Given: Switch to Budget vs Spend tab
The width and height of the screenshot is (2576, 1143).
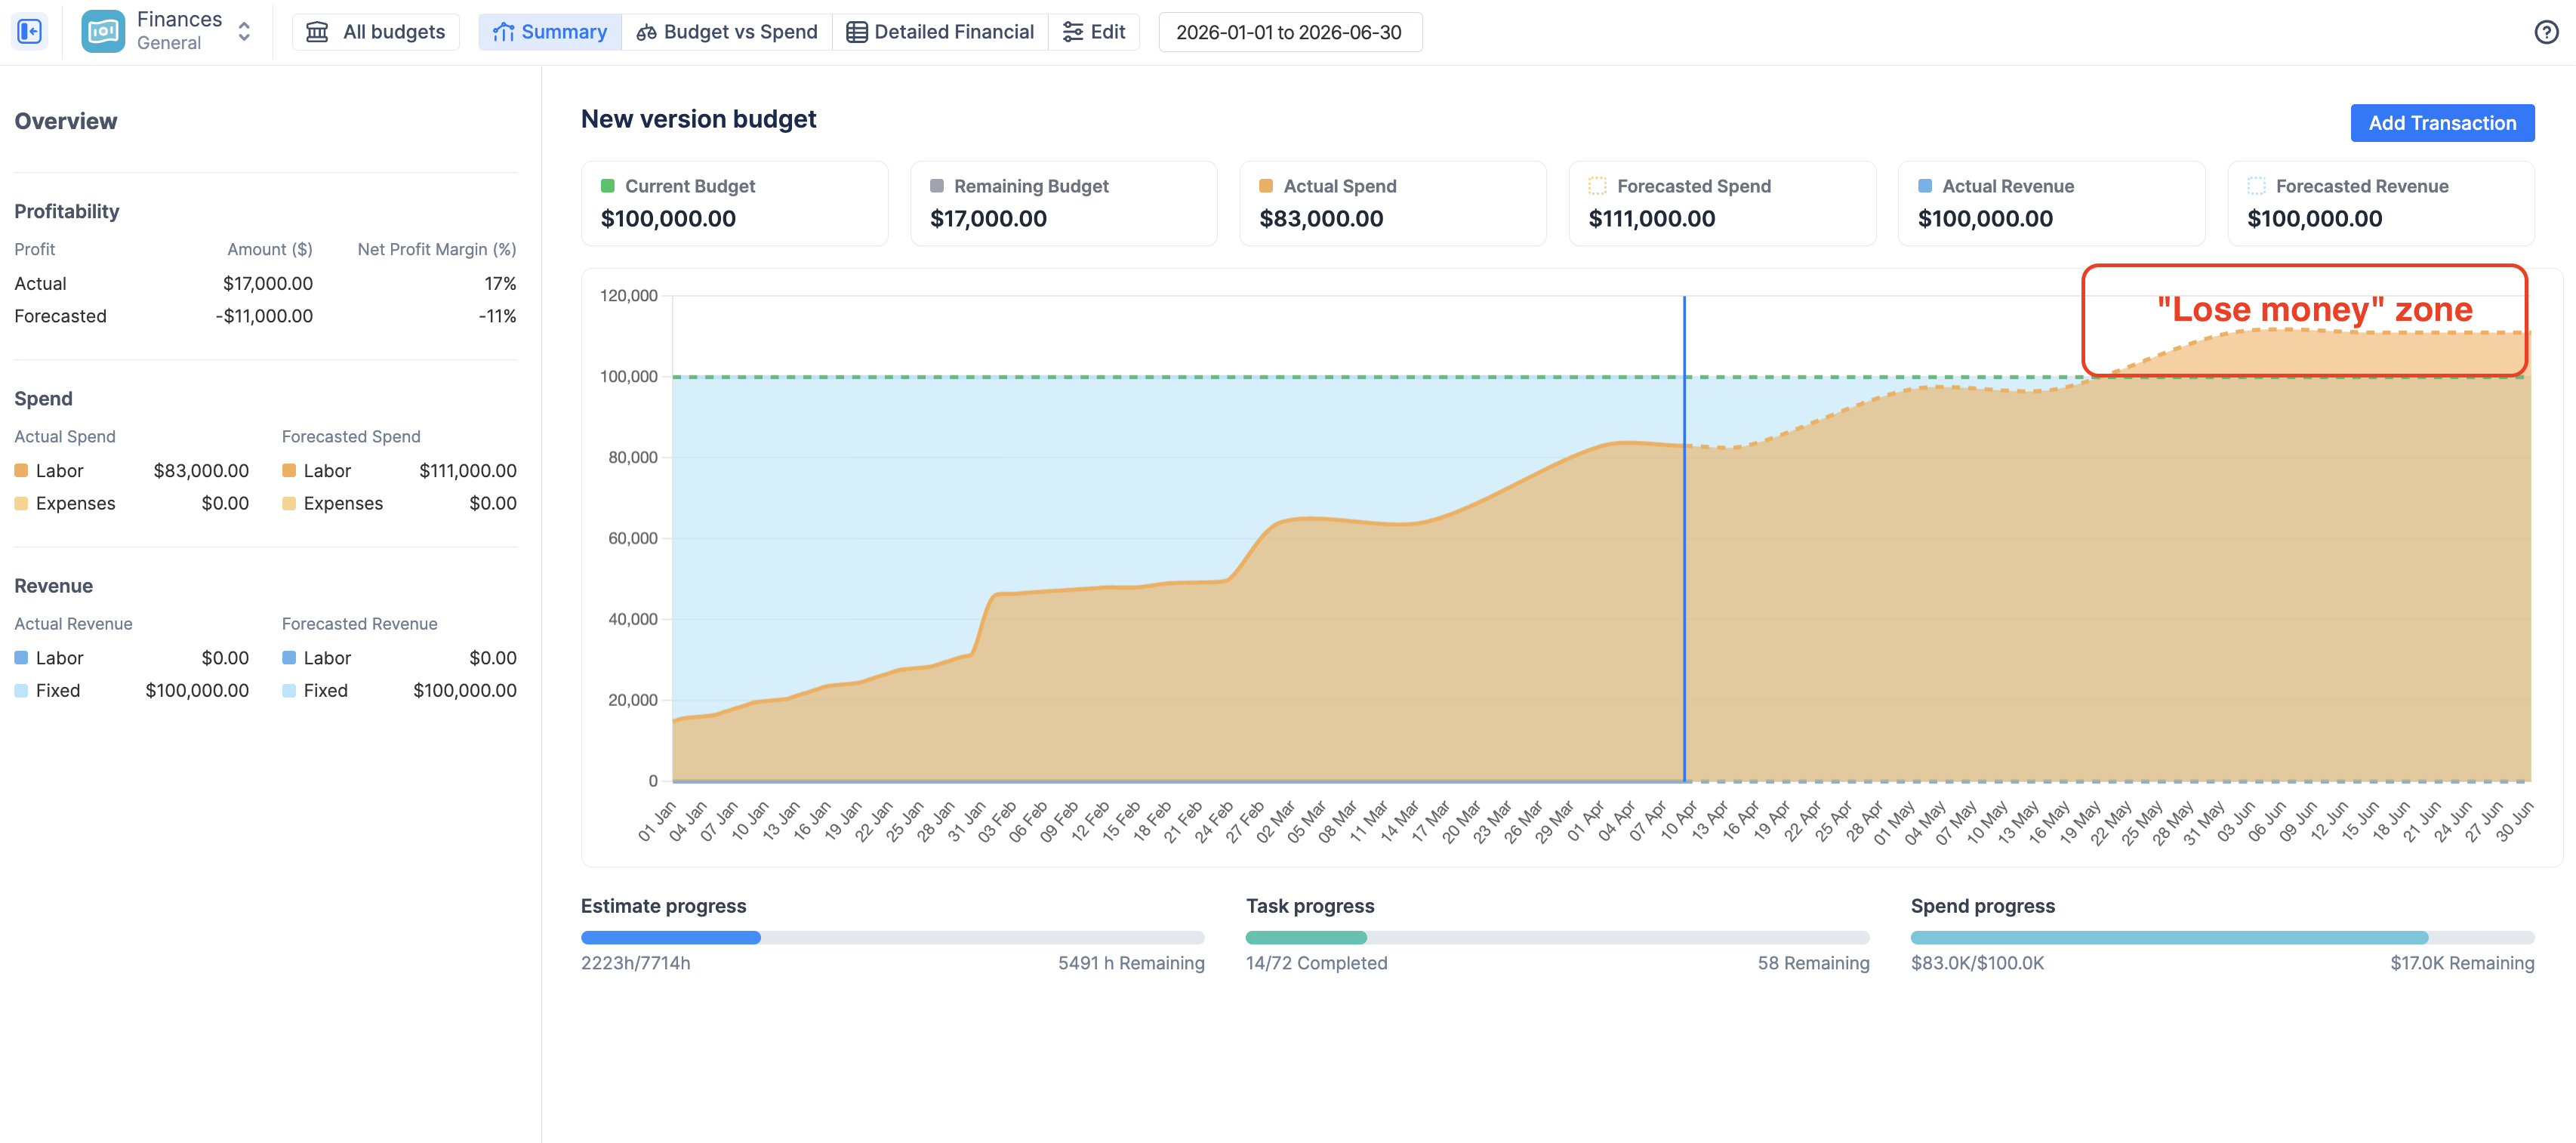Looking at the screenshot, I should tap(740, 32).
